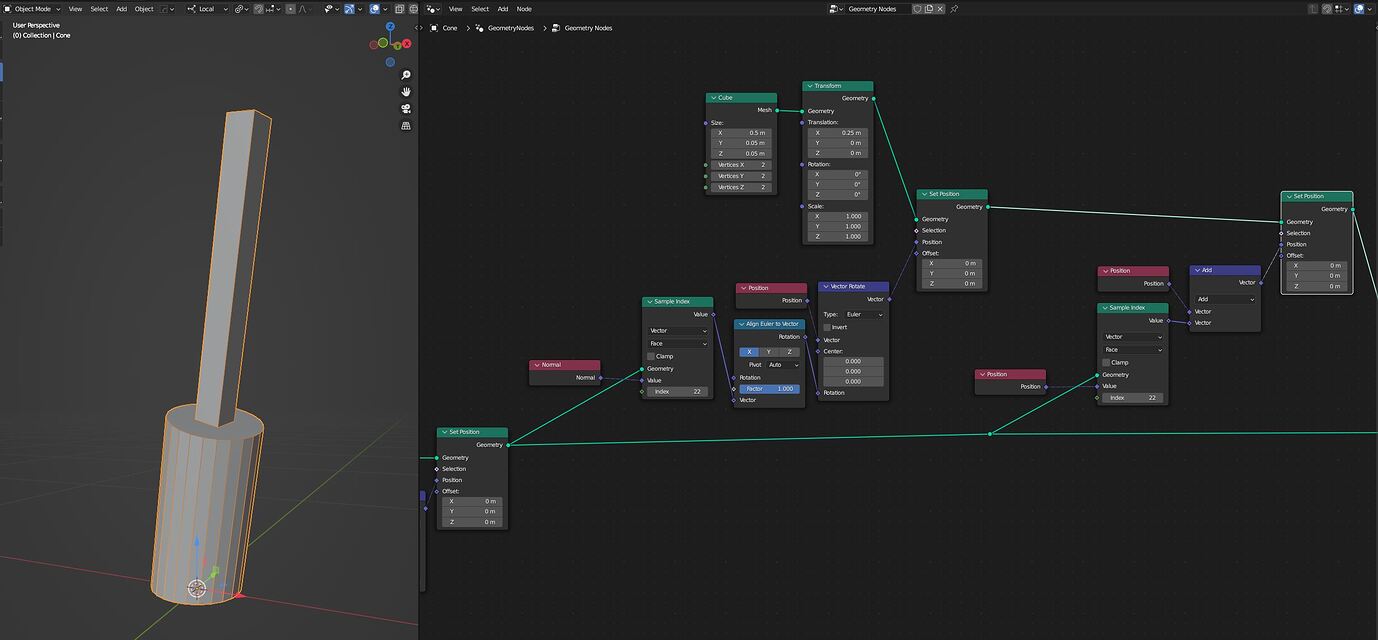Enable Invert checkbox in Vector Rotate
The height and width of the screenshot is (640, 1378).
pyautogui.click(x=827, y=327)
